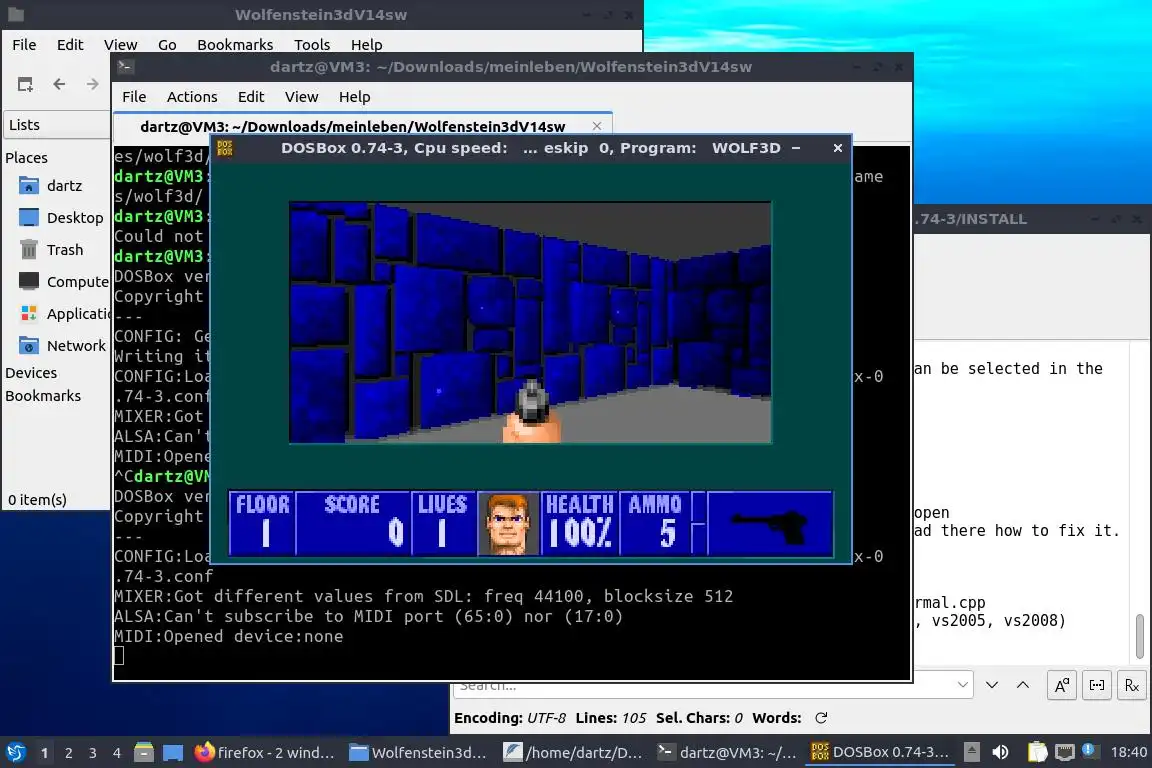
Task: Switch to workspace 4
Action: click(117, 753)
